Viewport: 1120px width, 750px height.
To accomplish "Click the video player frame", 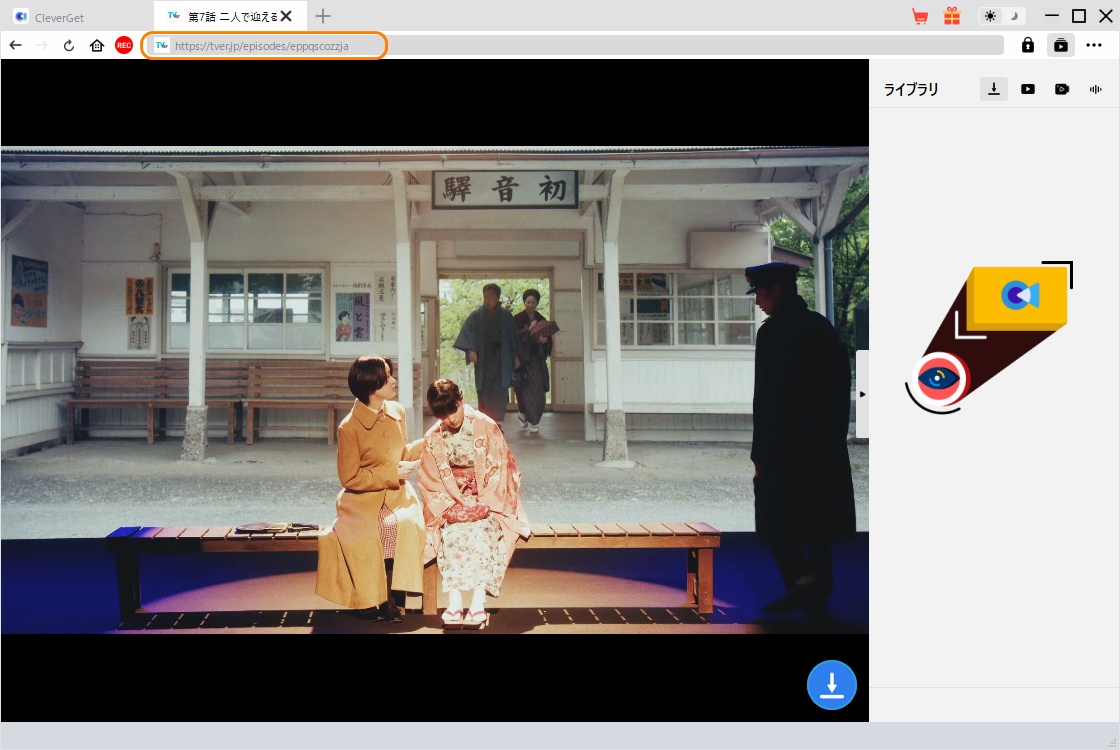I will click(x=434, y=390).
